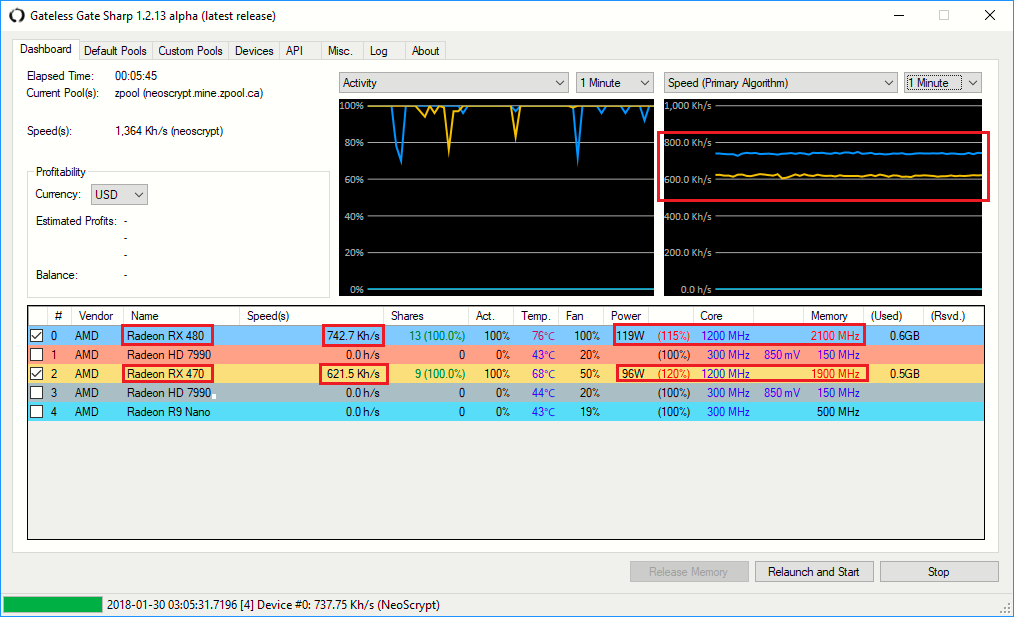The height and width of the screenshot is (617, 1014).
Task: Click the resize grip in status bar corner
Action: [x=1005, y=608]
